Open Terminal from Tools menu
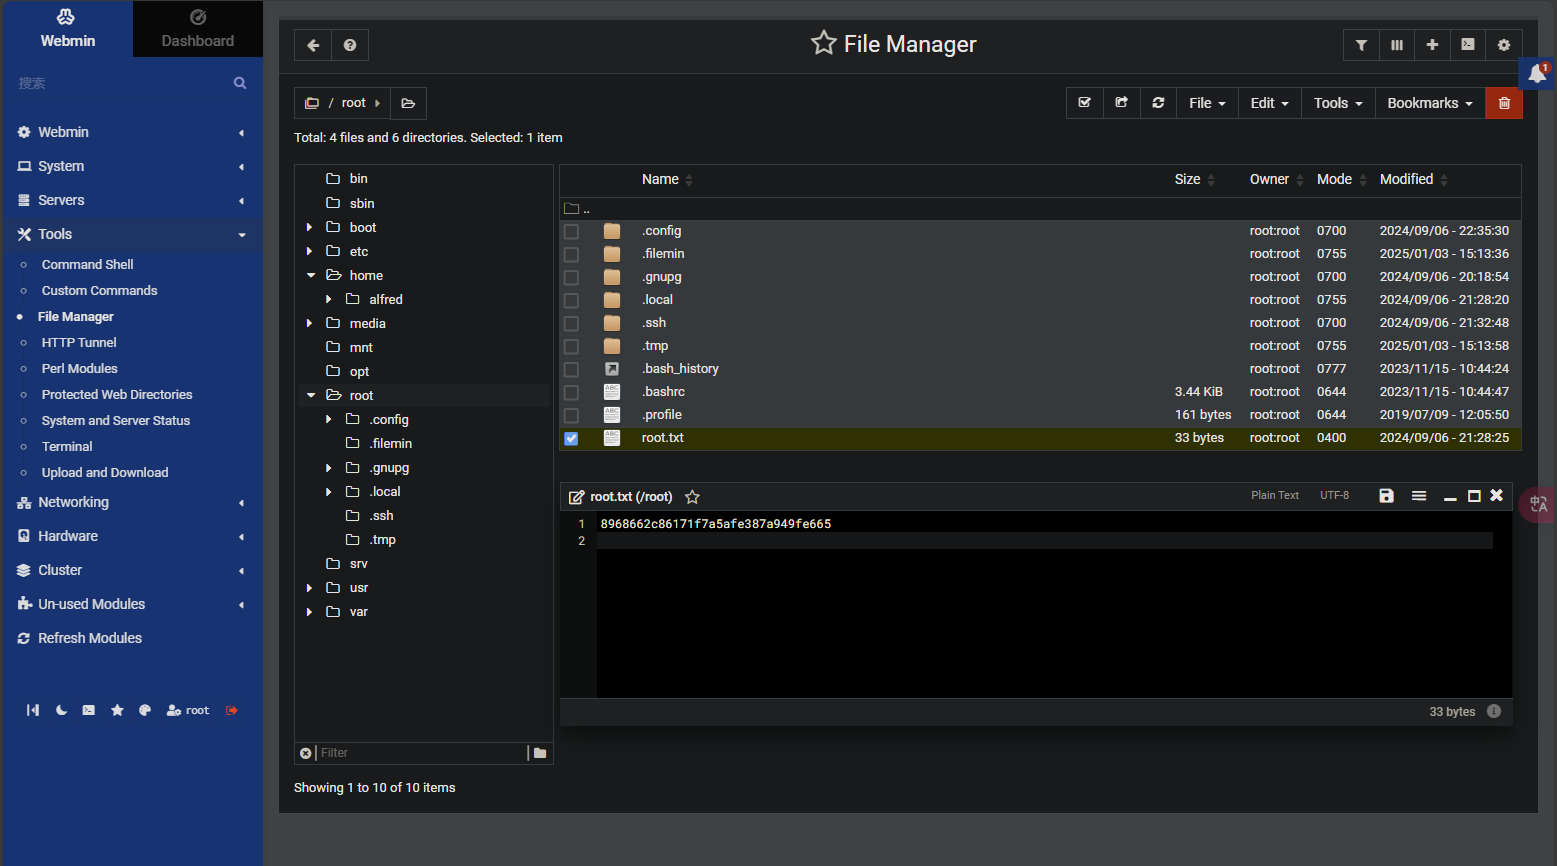Screen dimensions: 1557x866 pyautogui.click(x=67, y=447)
